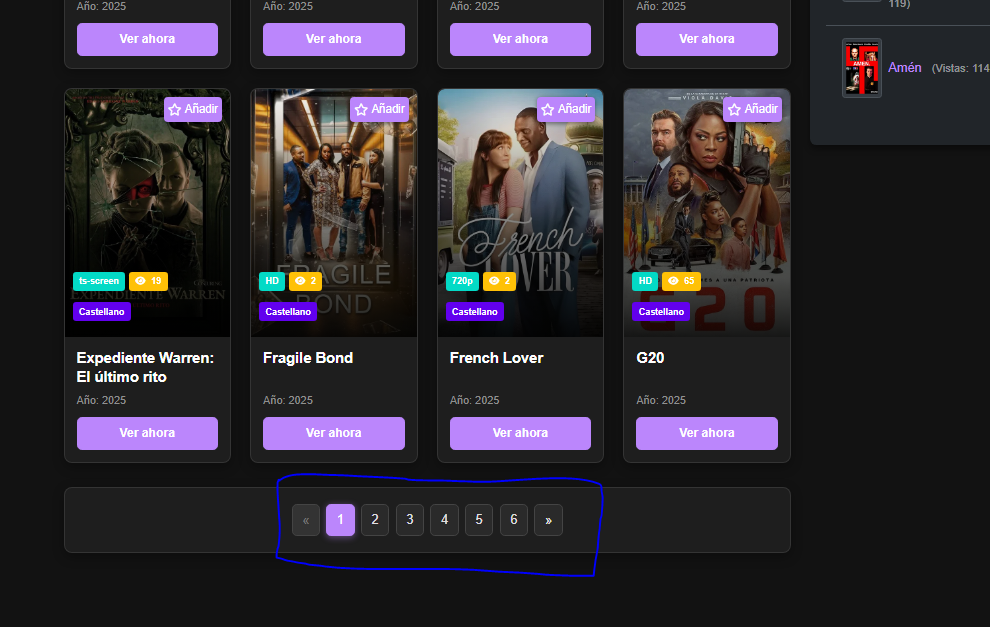This screenshot has width=990, height=627.
Task: Open the Amén movie link in the sidebar
Action: click(x=905, y=67)
